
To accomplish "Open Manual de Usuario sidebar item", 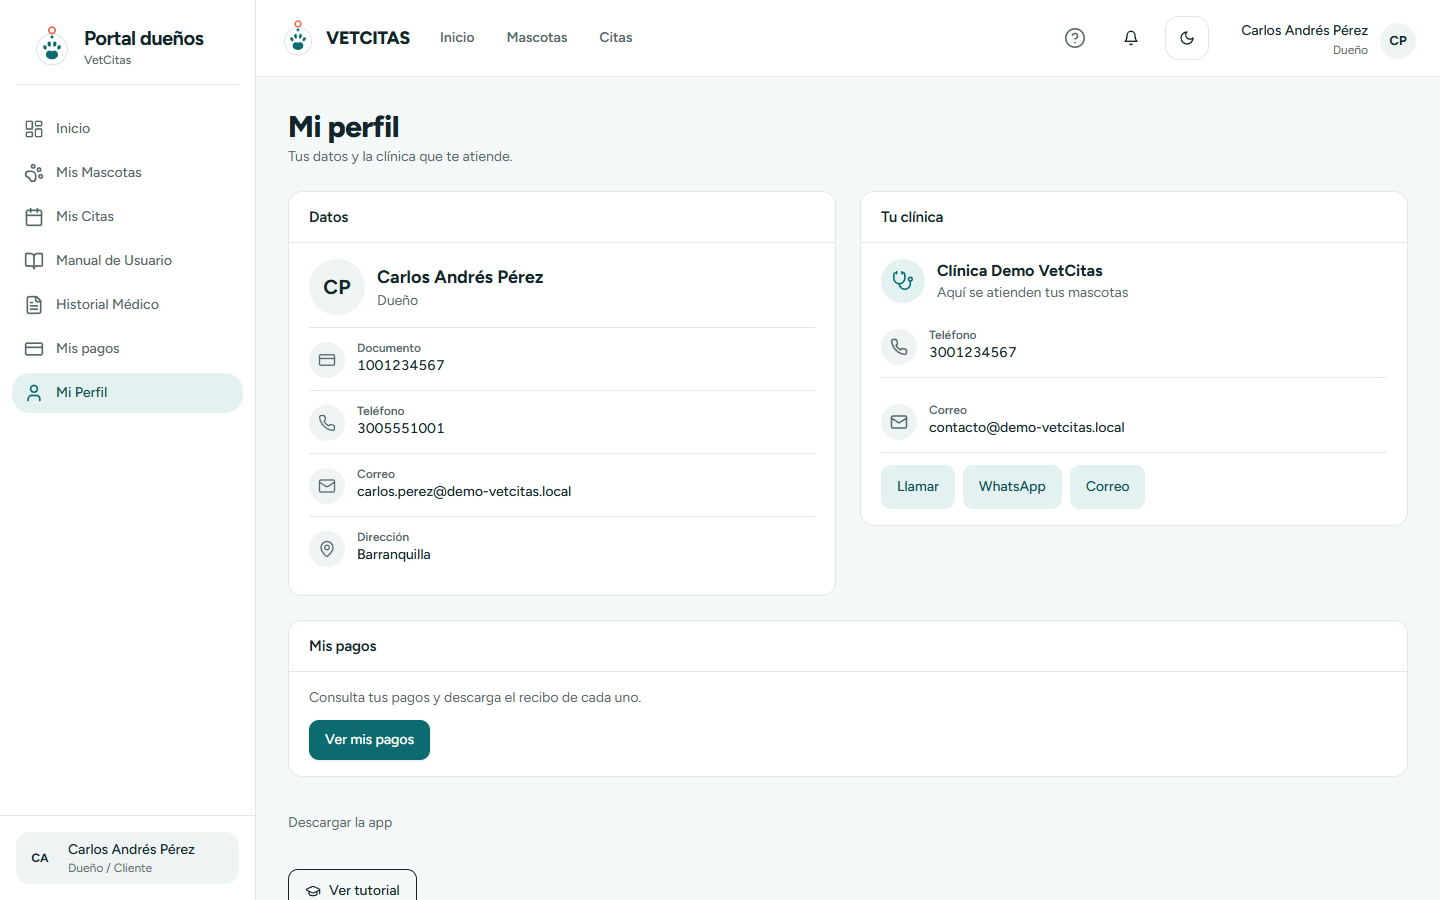I will (x=127, y=261).
